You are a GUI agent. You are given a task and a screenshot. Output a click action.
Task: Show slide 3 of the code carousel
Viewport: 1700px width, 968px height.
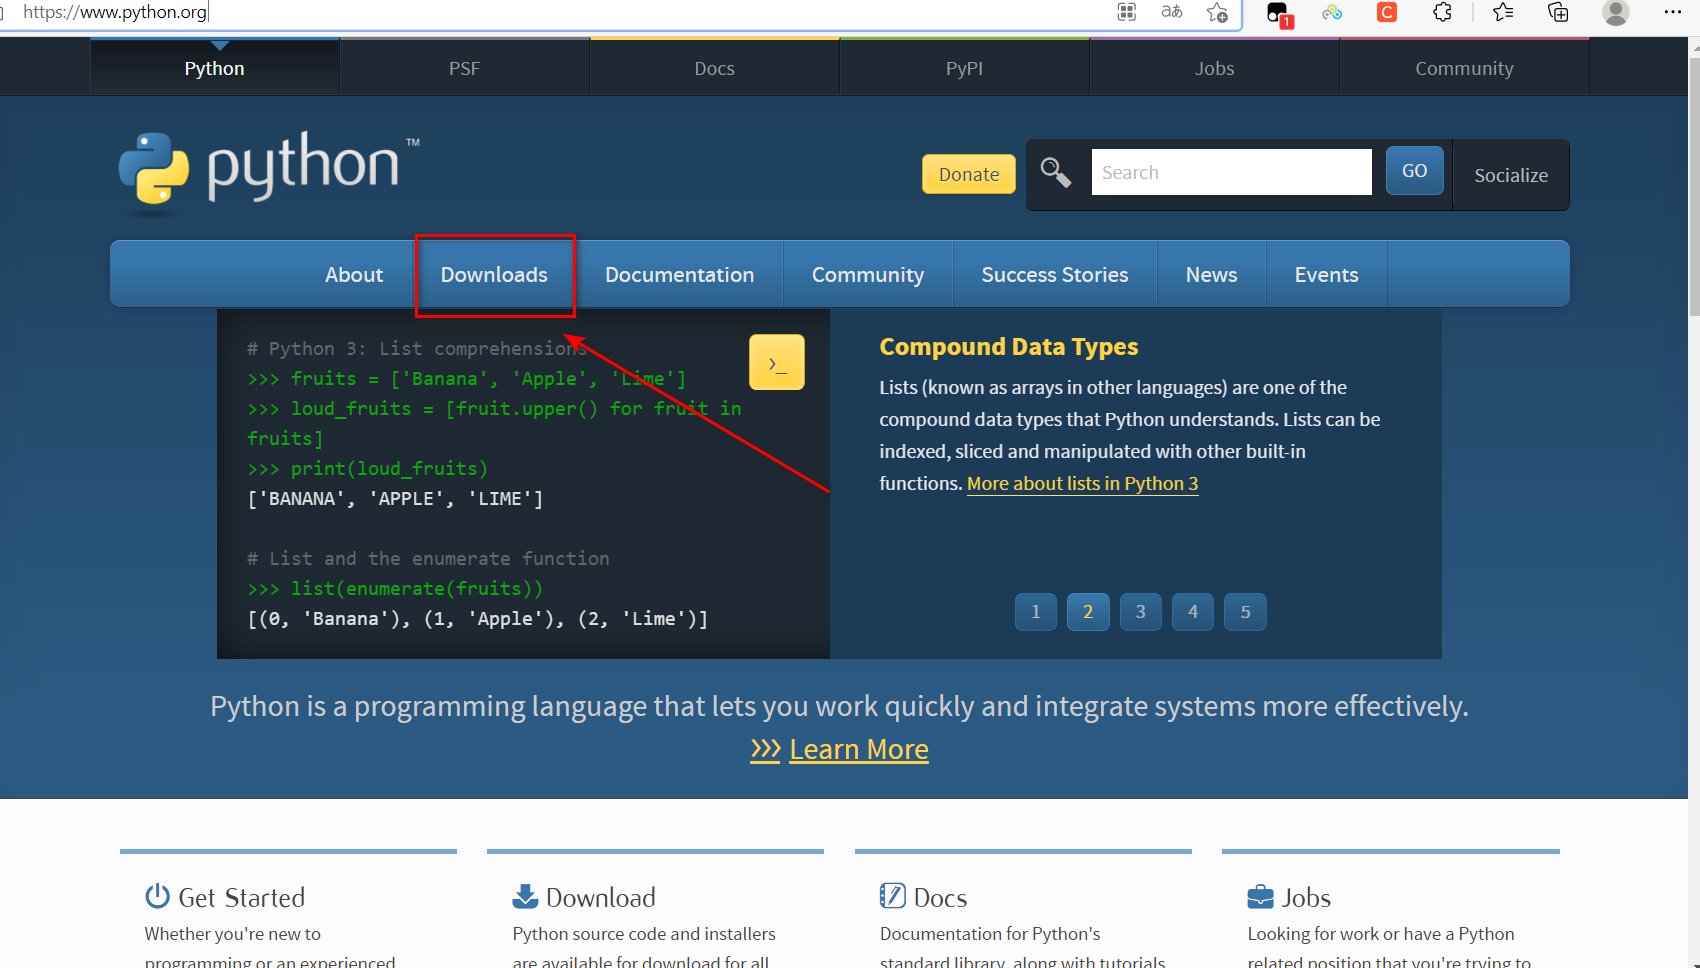(x=1141, y=612)
